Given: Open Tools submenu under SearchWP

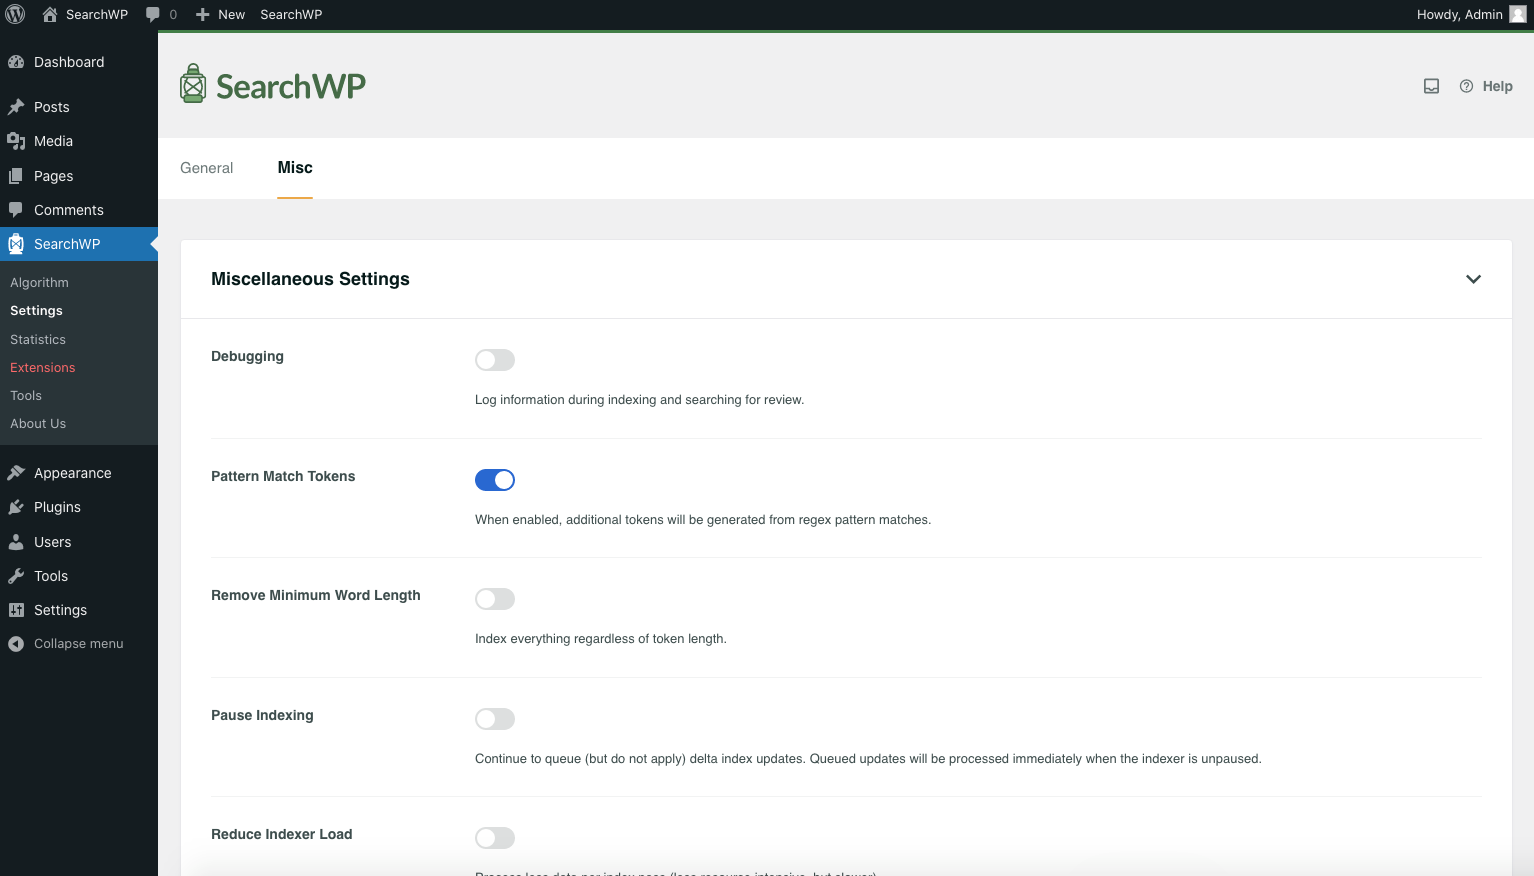Looking at the screenshot, I should (26, 396).
